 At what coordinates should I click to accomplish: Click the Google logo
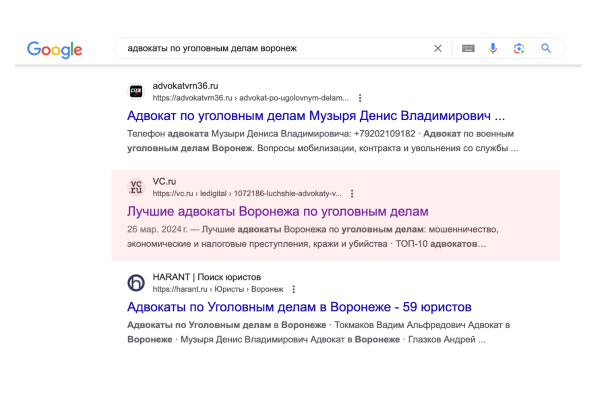click(54, 50)
